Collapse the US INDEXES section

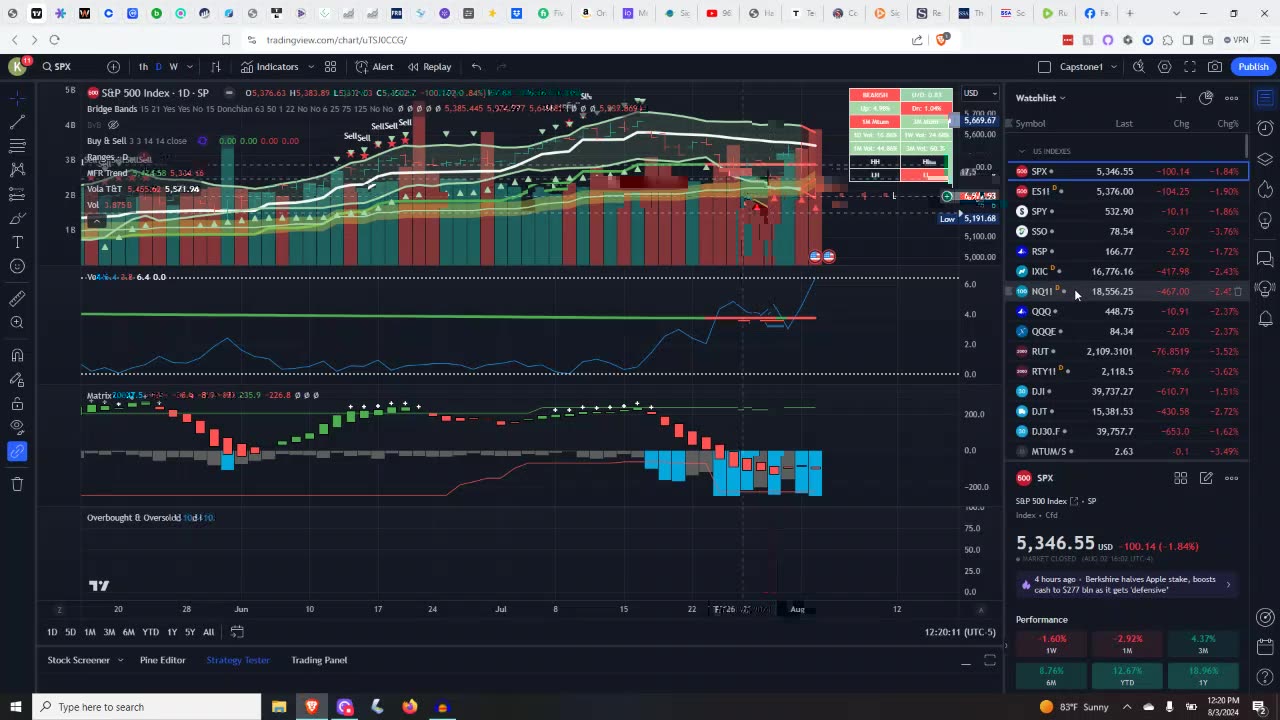point(1022,151)
